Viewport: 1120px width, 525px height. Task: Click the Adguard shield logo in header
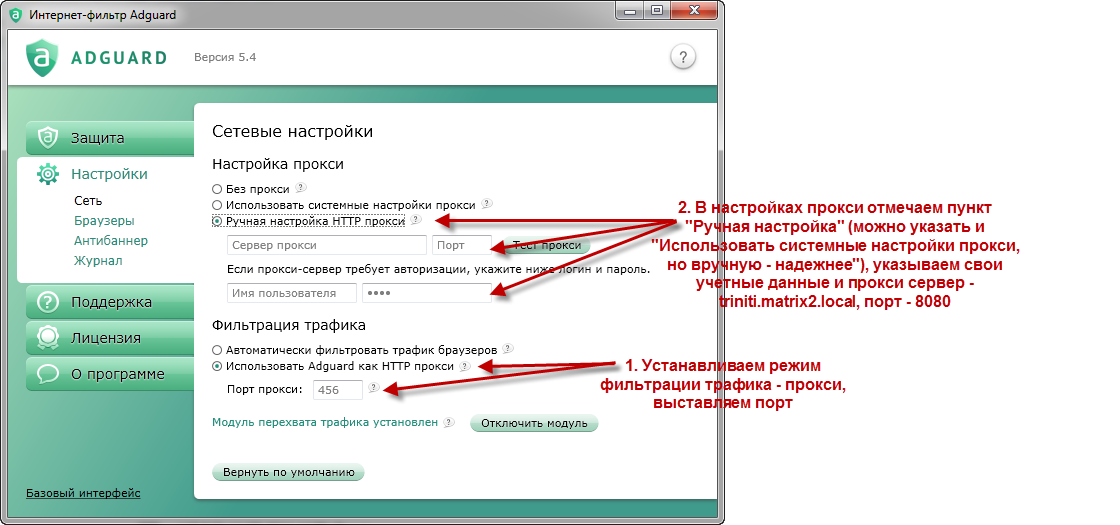tap(43, 57)
